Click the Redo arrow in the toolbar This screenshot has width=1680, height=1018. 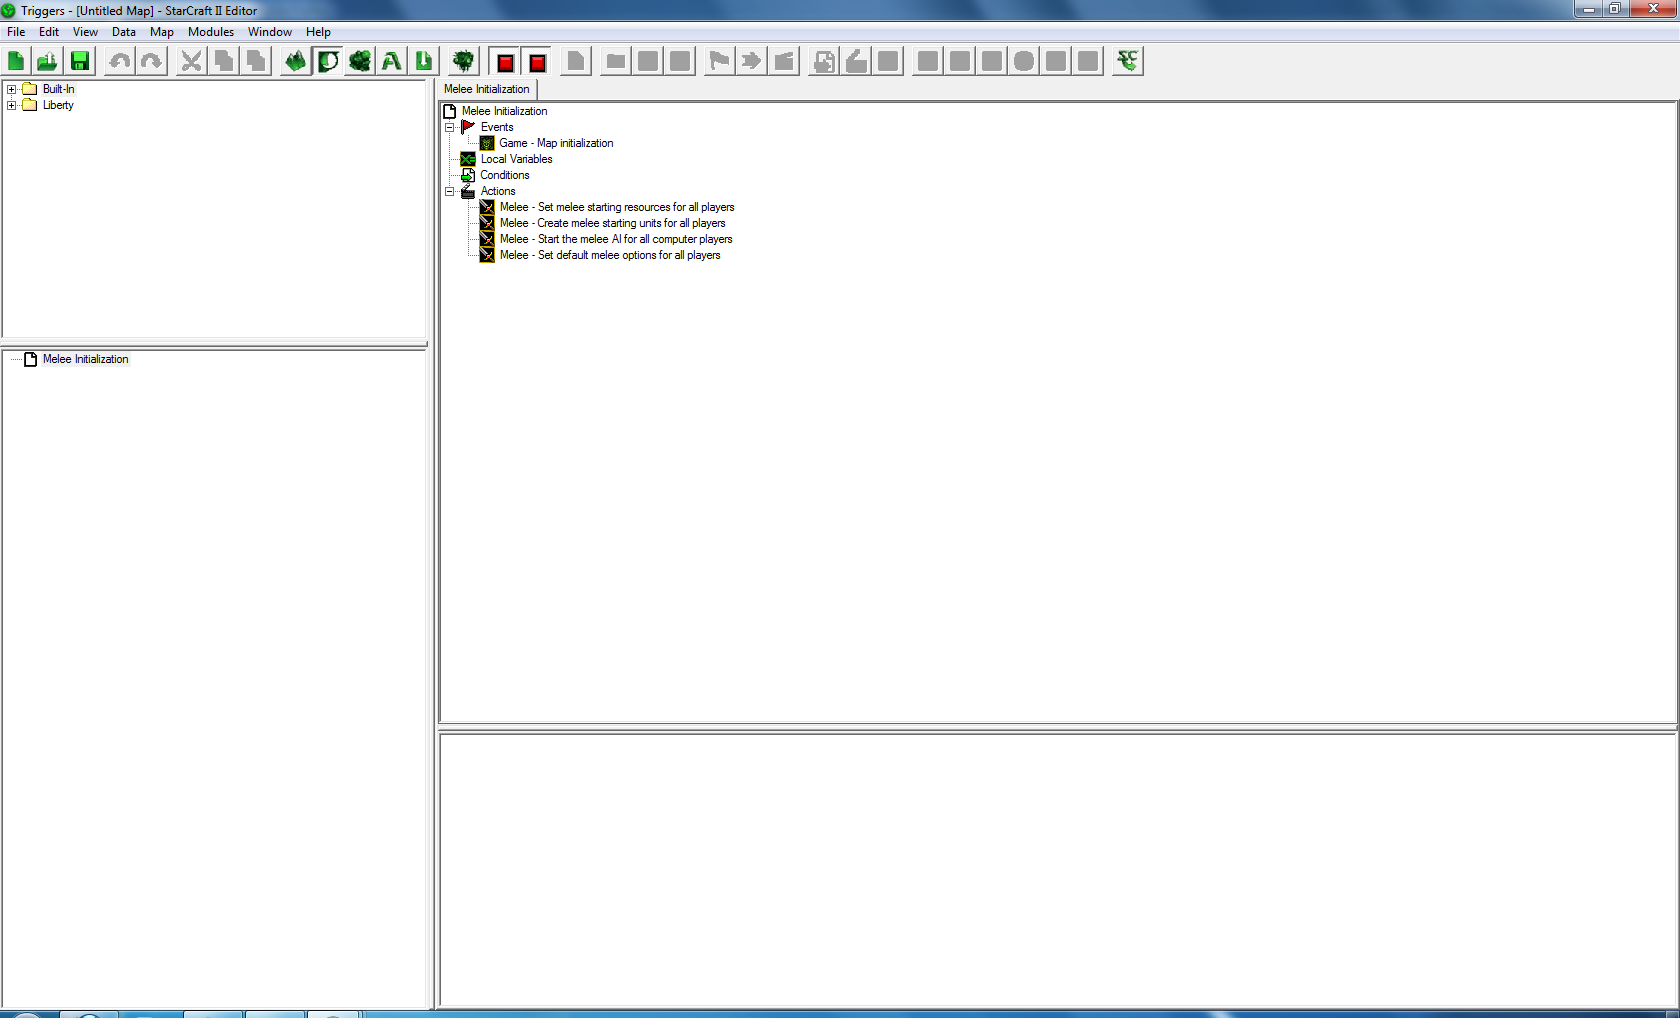tap(152, 61)
